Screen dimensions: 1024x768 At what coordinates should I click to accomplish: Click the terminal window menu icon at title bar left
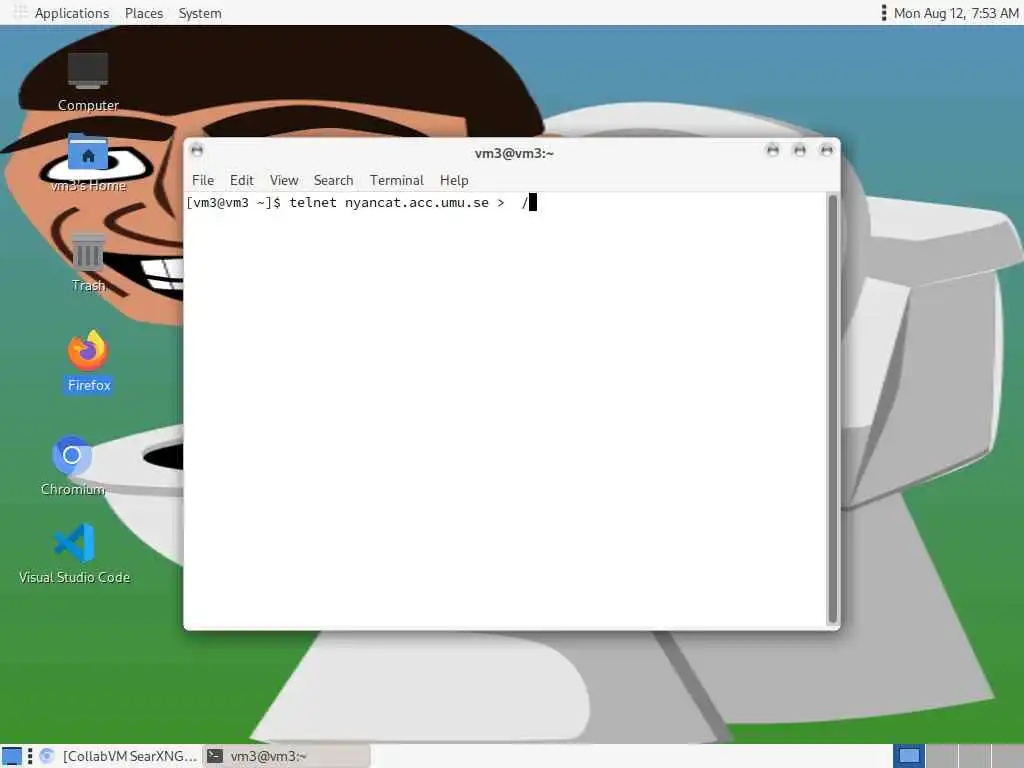197,150
